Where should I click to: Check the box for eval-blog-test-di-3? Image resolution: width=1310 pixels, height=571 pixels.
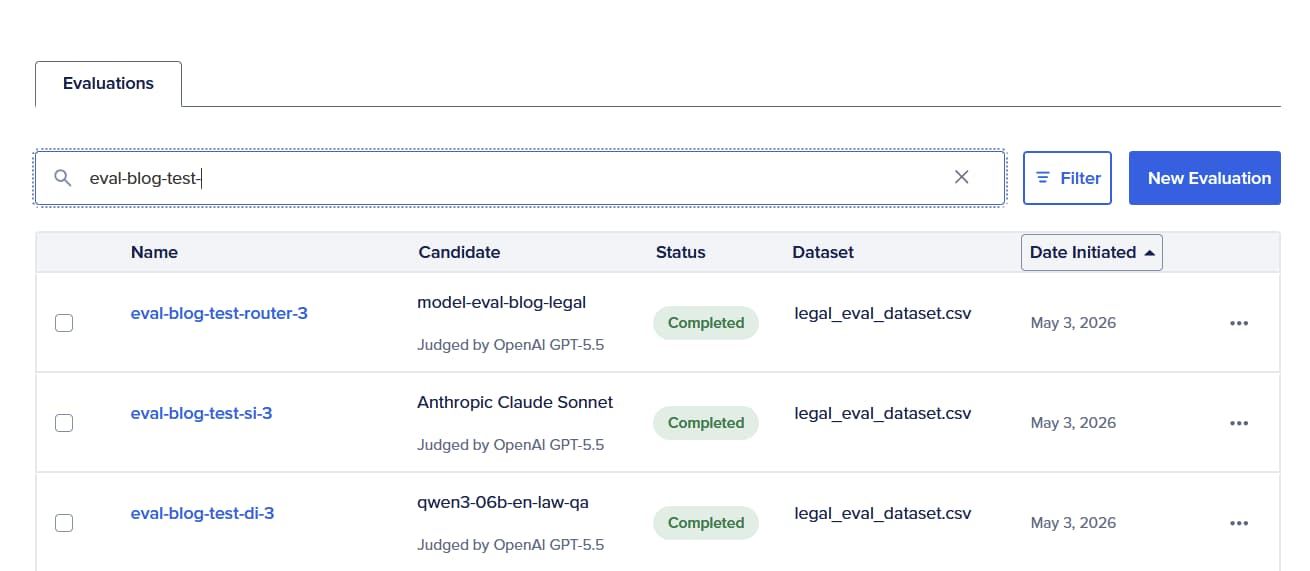point(64,523)
